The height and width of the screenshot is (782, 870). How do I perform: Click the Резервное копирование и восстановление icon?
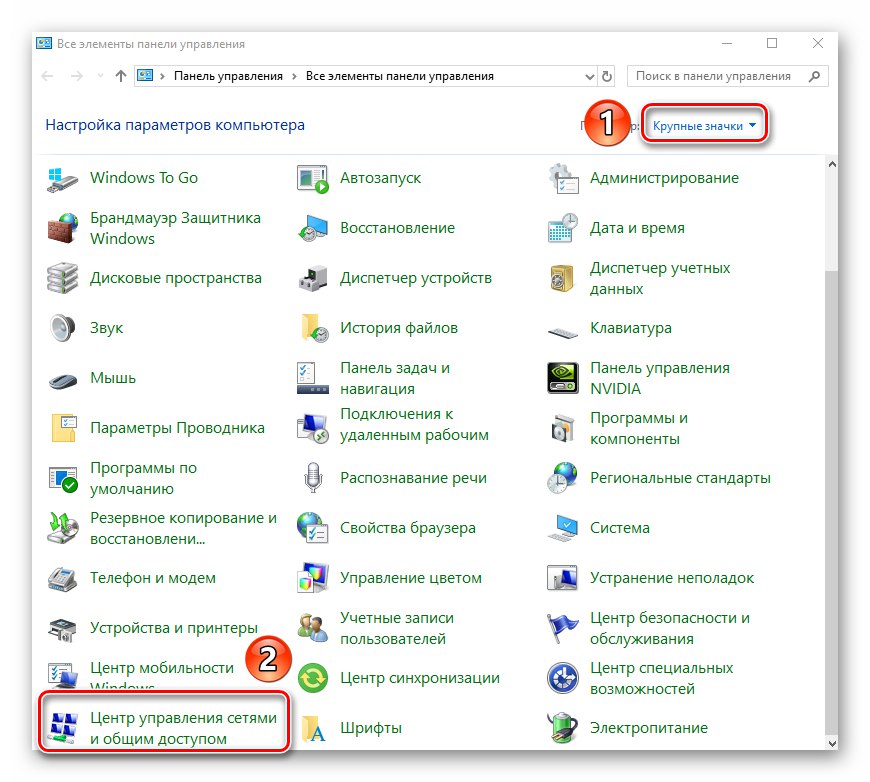tap(62, 528)
